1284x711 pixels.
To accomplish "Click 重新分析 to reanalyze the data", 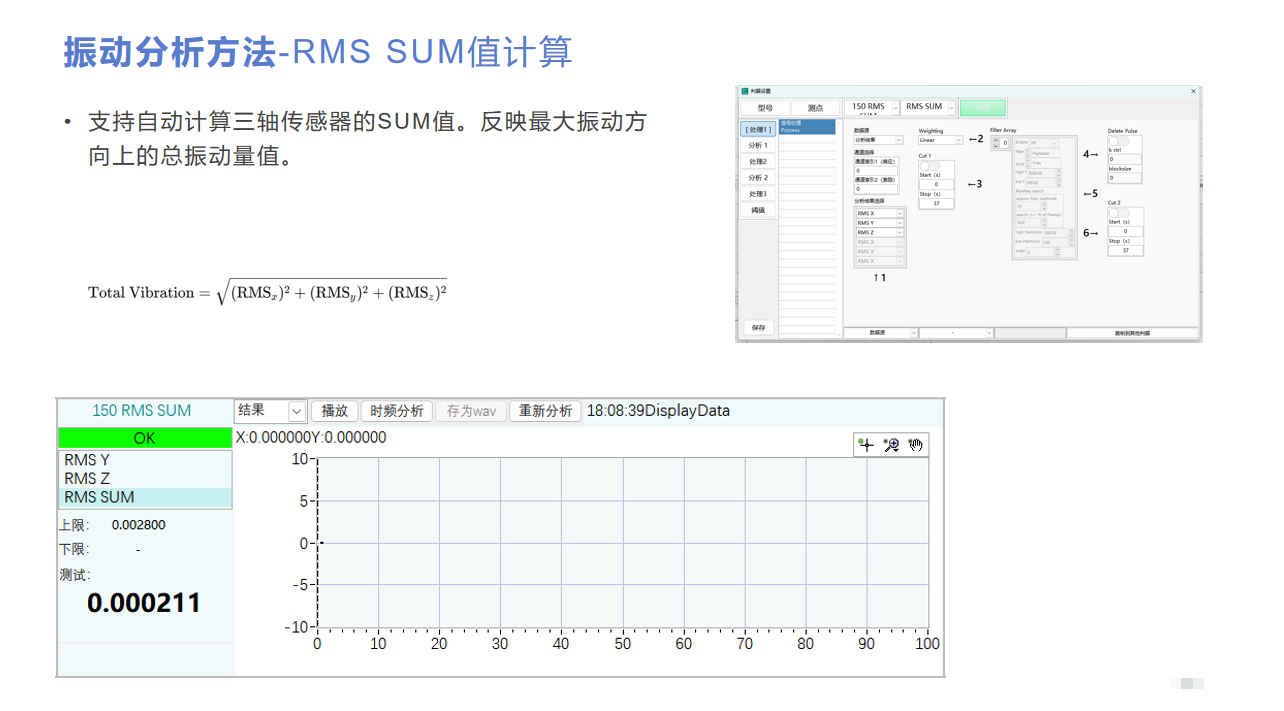I will [545, 410].
